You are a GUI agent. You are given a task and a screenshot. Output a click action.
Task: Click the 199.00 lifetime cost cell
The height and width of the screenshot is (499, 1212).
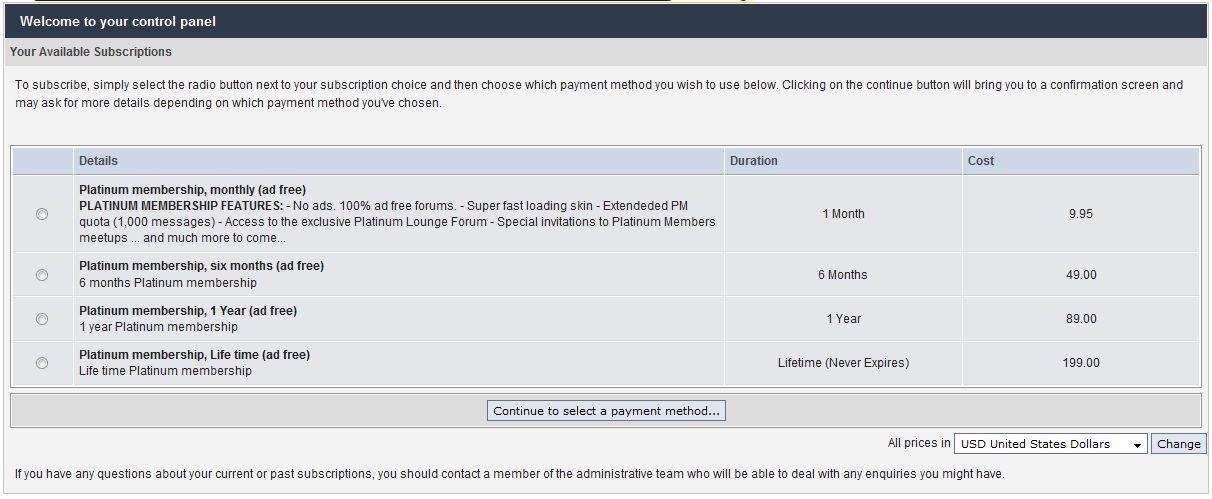[x=1080, y=363]
